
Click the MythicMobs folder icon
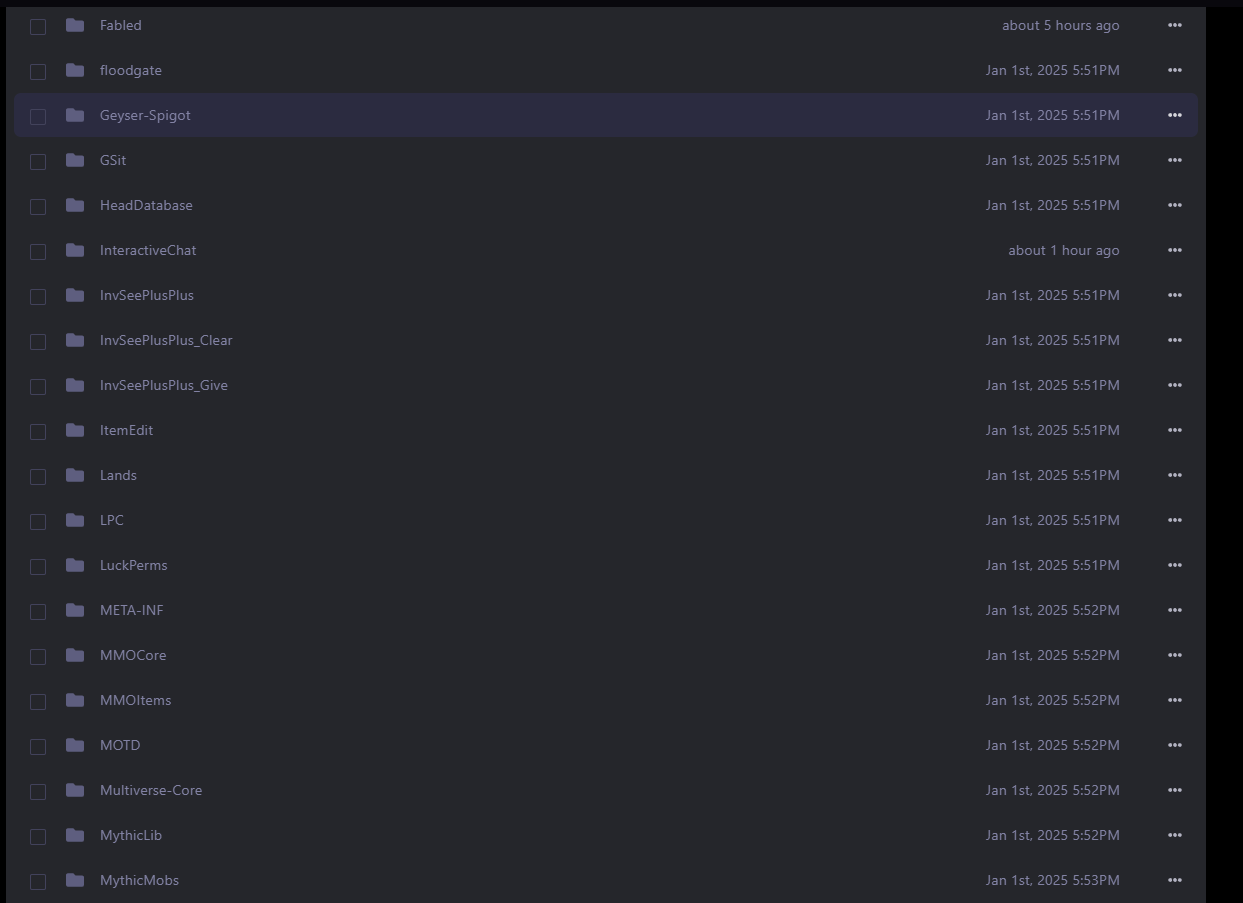pyautogui.click(x=75, y=880)
